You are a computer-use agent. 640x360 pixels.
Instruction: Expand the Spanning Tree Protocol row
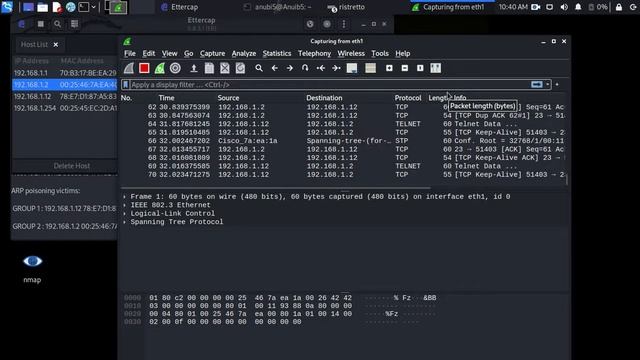[124, 222]
